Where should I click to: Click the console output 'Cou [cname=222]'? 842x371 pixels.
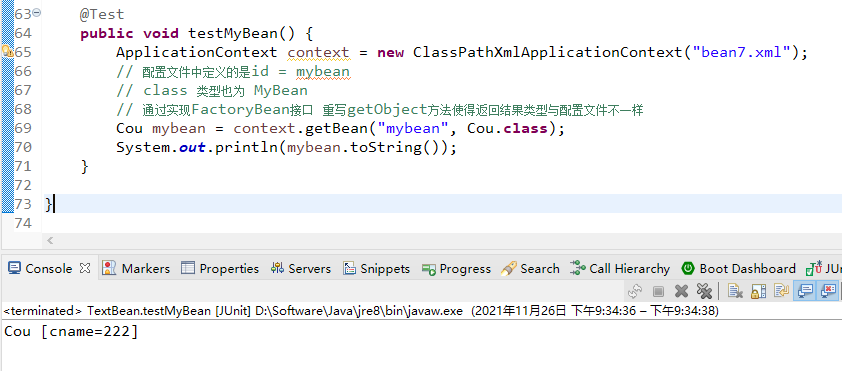71,331
